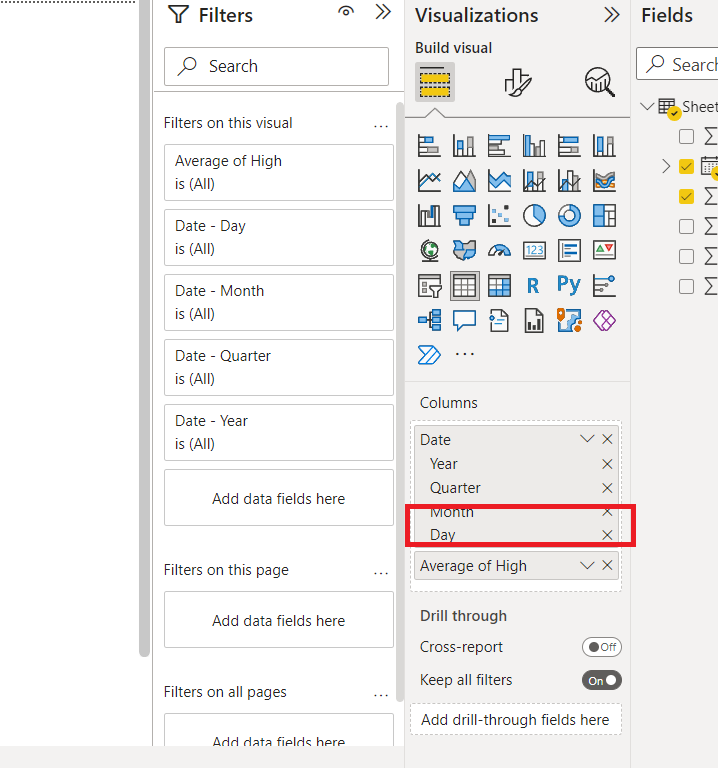Screen dimensions: 718x768
Task: Collapse the Visualizations pane with double chevron
Action: (x=611, y=15)
